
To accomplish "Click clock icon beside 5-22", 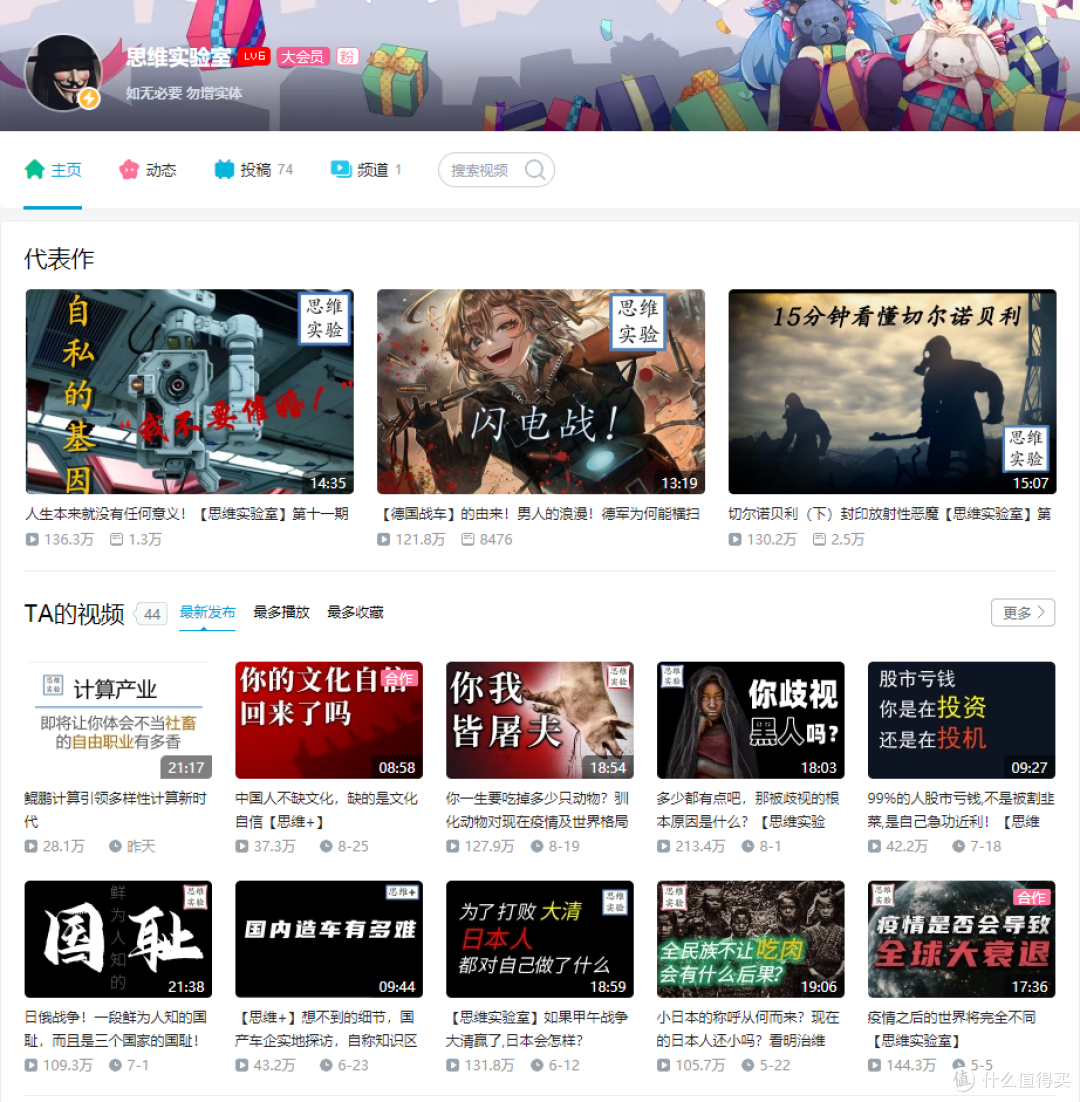I will [x=748, y=1065].
